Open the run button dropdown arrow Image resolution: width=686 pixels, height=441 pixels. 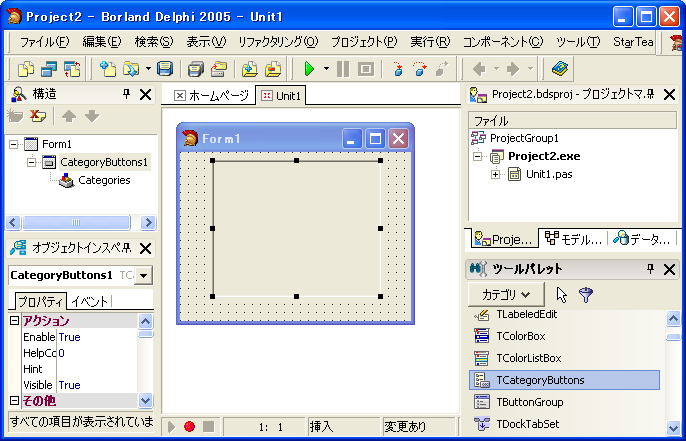click(326, 69)
